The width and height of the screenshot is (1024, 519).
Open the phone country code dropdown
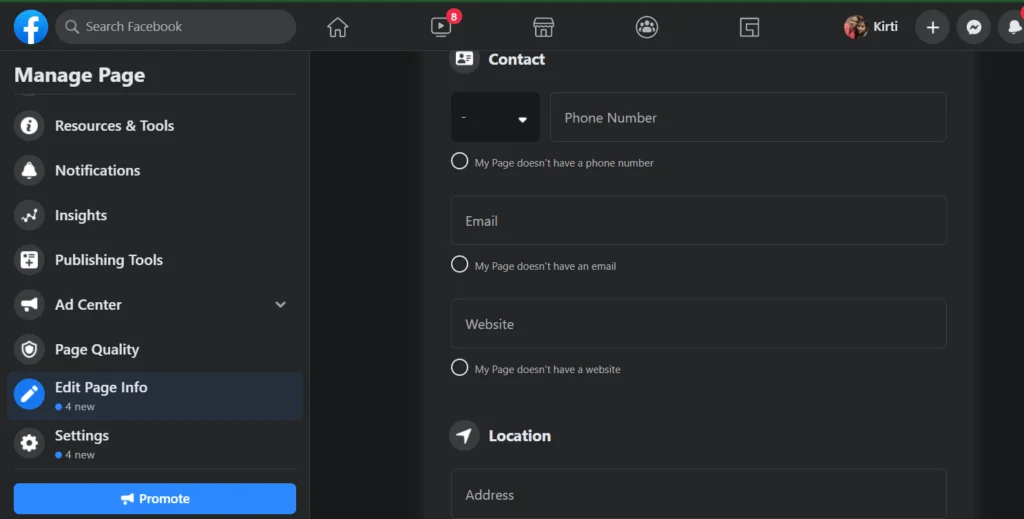coord(495,118)
